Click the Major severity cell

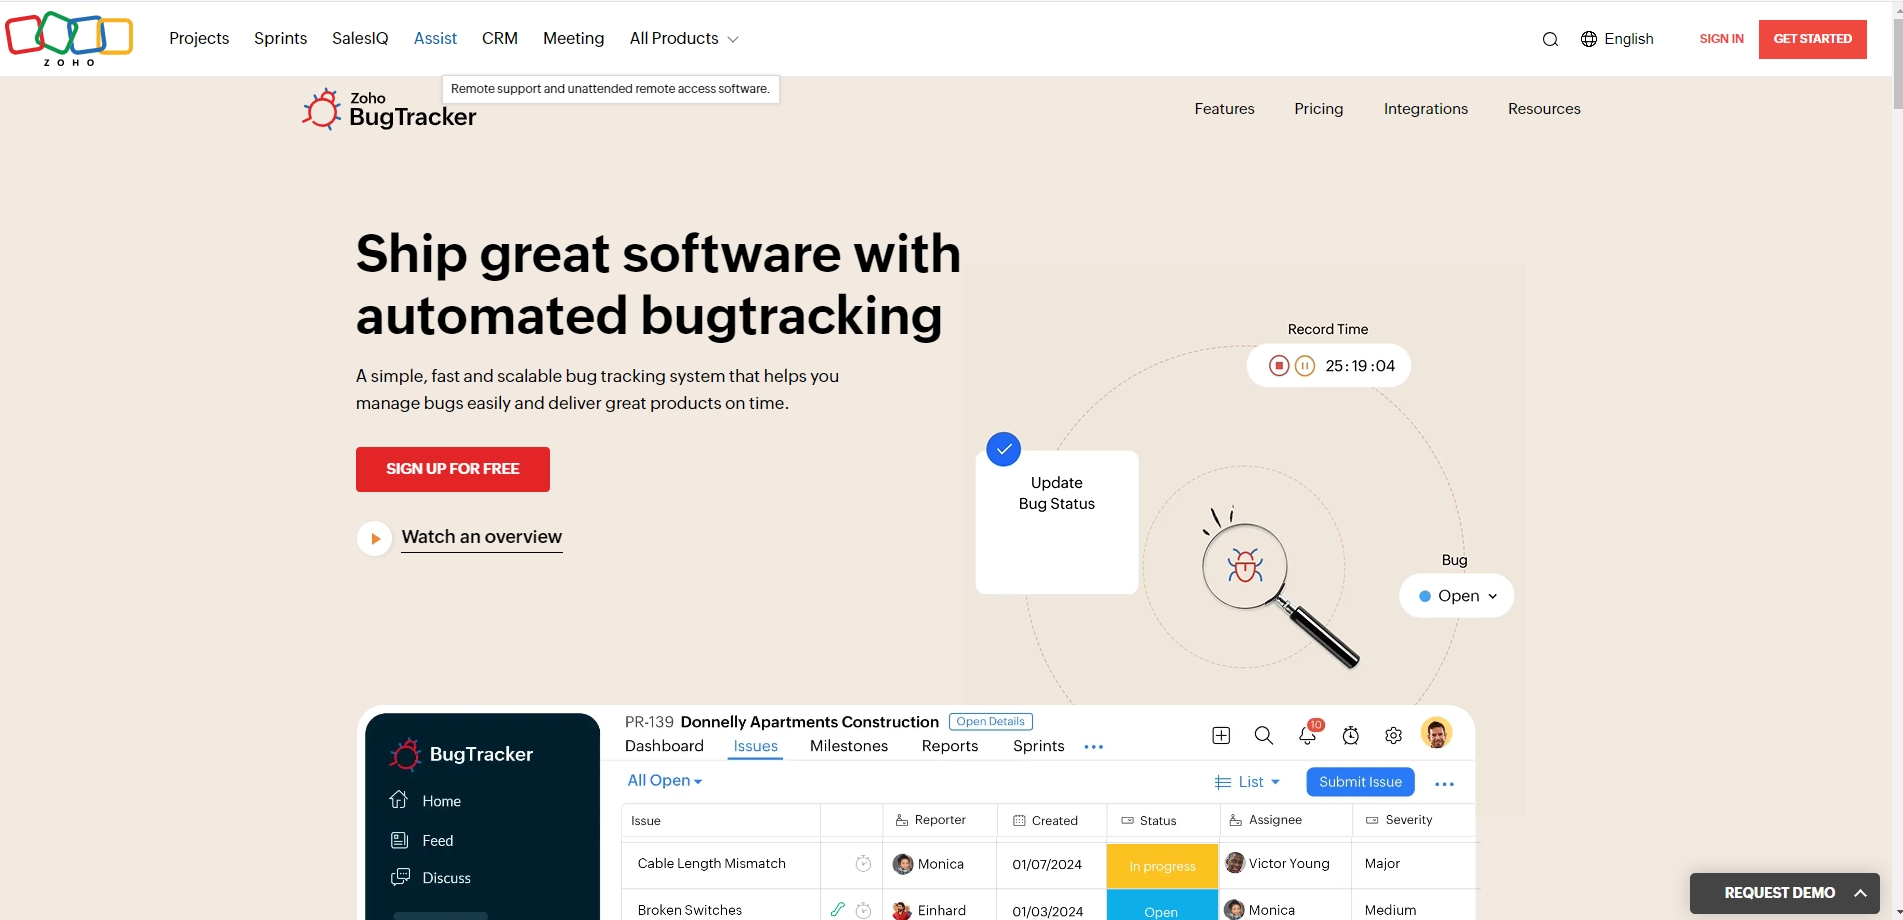[1382, 864]
